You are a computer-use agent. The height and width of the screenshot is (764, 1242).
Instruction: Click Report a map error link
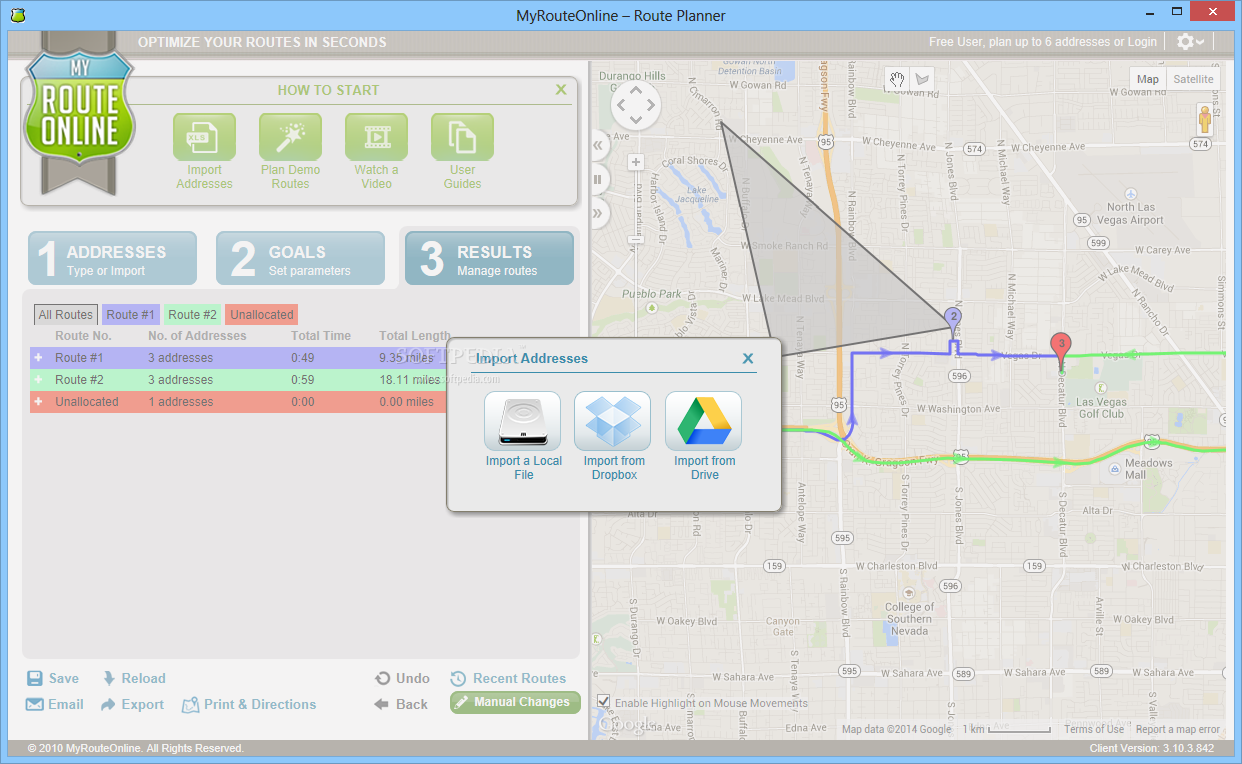tap(1178, 729)
